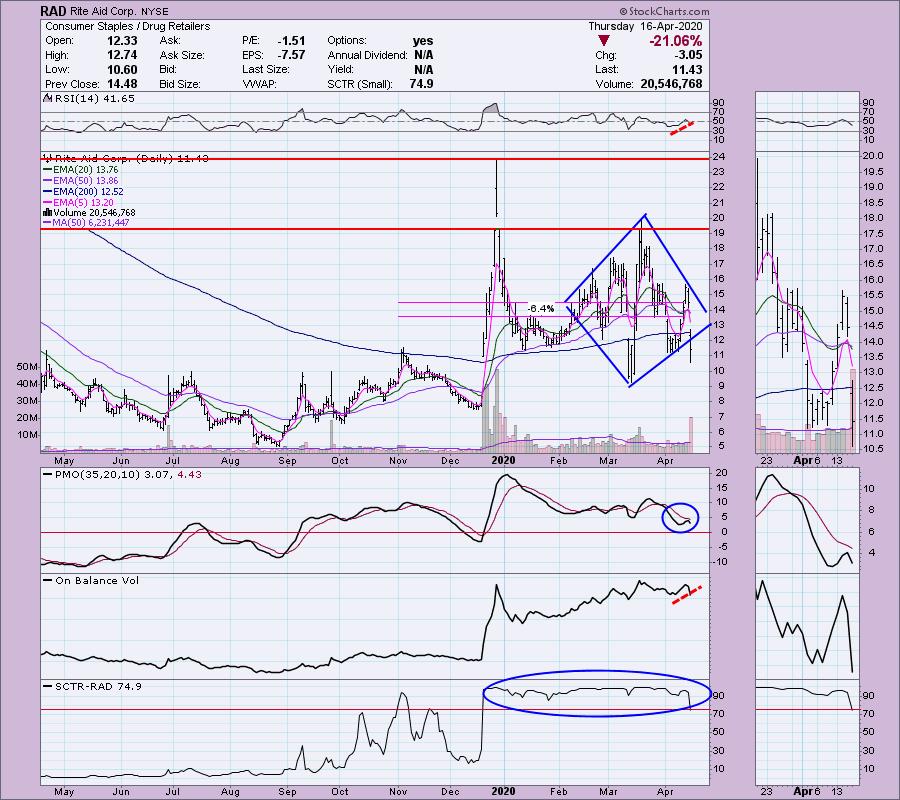
Task: Click the NYSE exchange label
Action: tap(153, 11)
